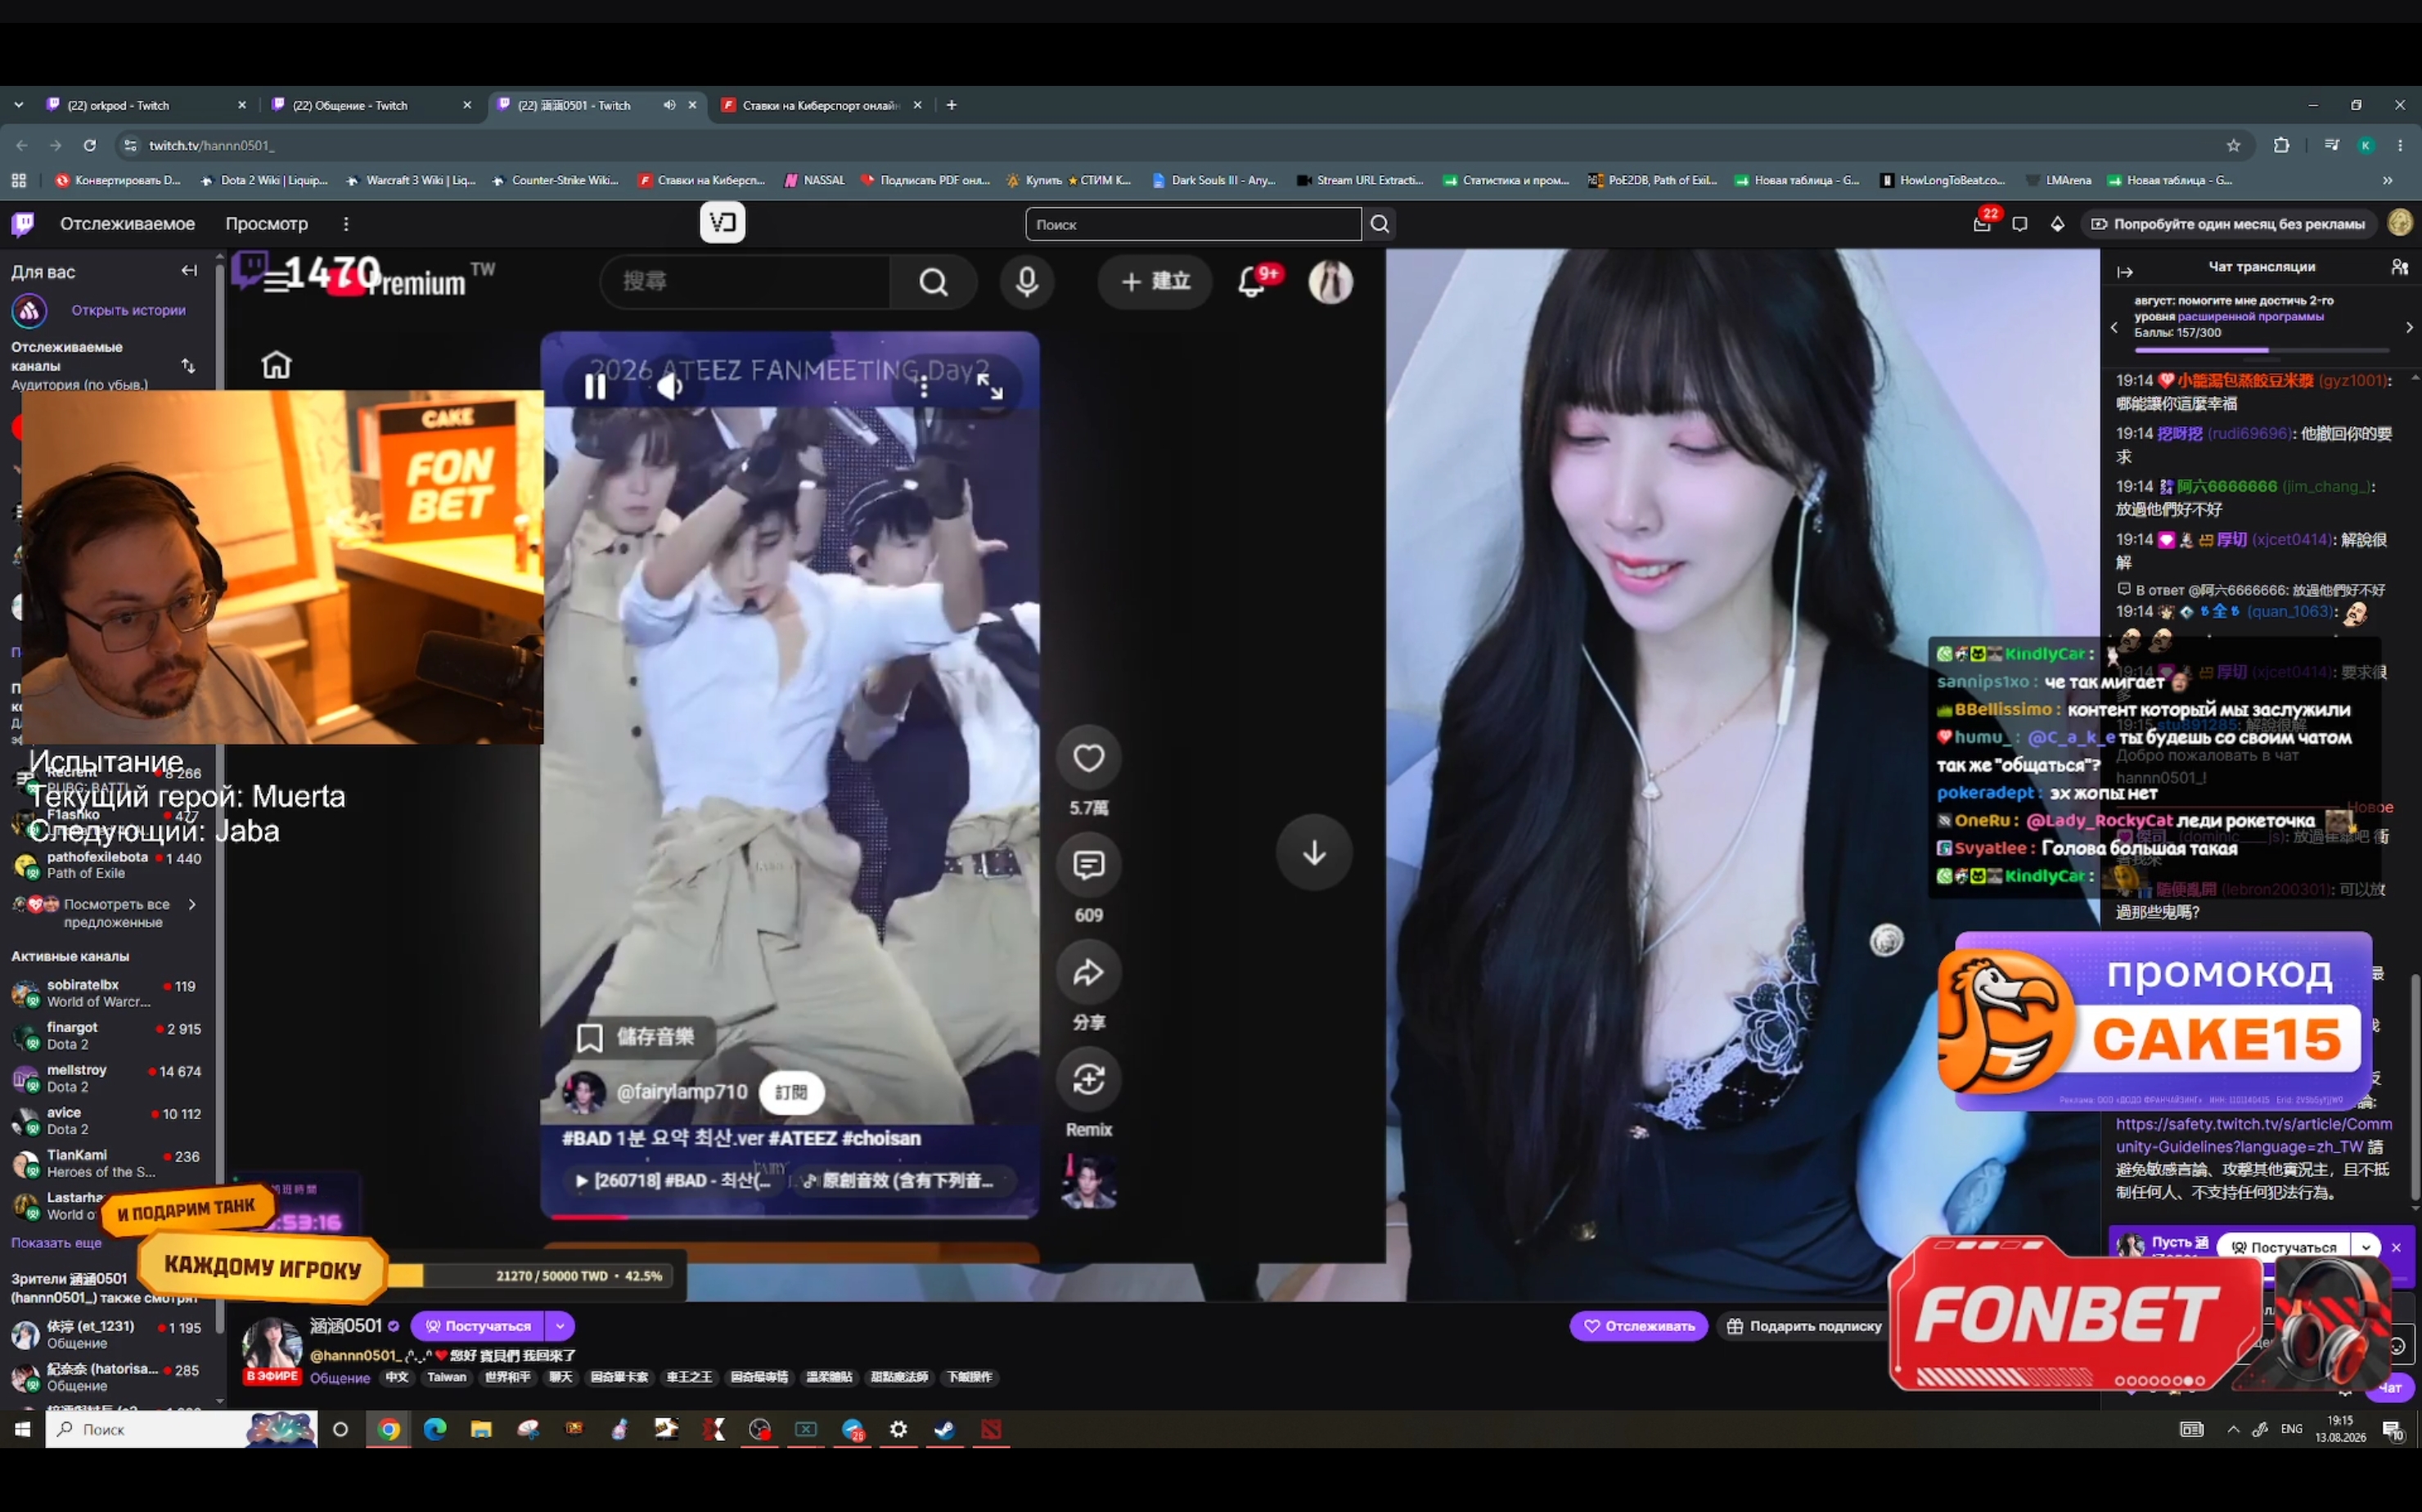The image size is (2422, 1512).
Task: Click the Twitch search magnifier button
Action: tap(1380, 224)
